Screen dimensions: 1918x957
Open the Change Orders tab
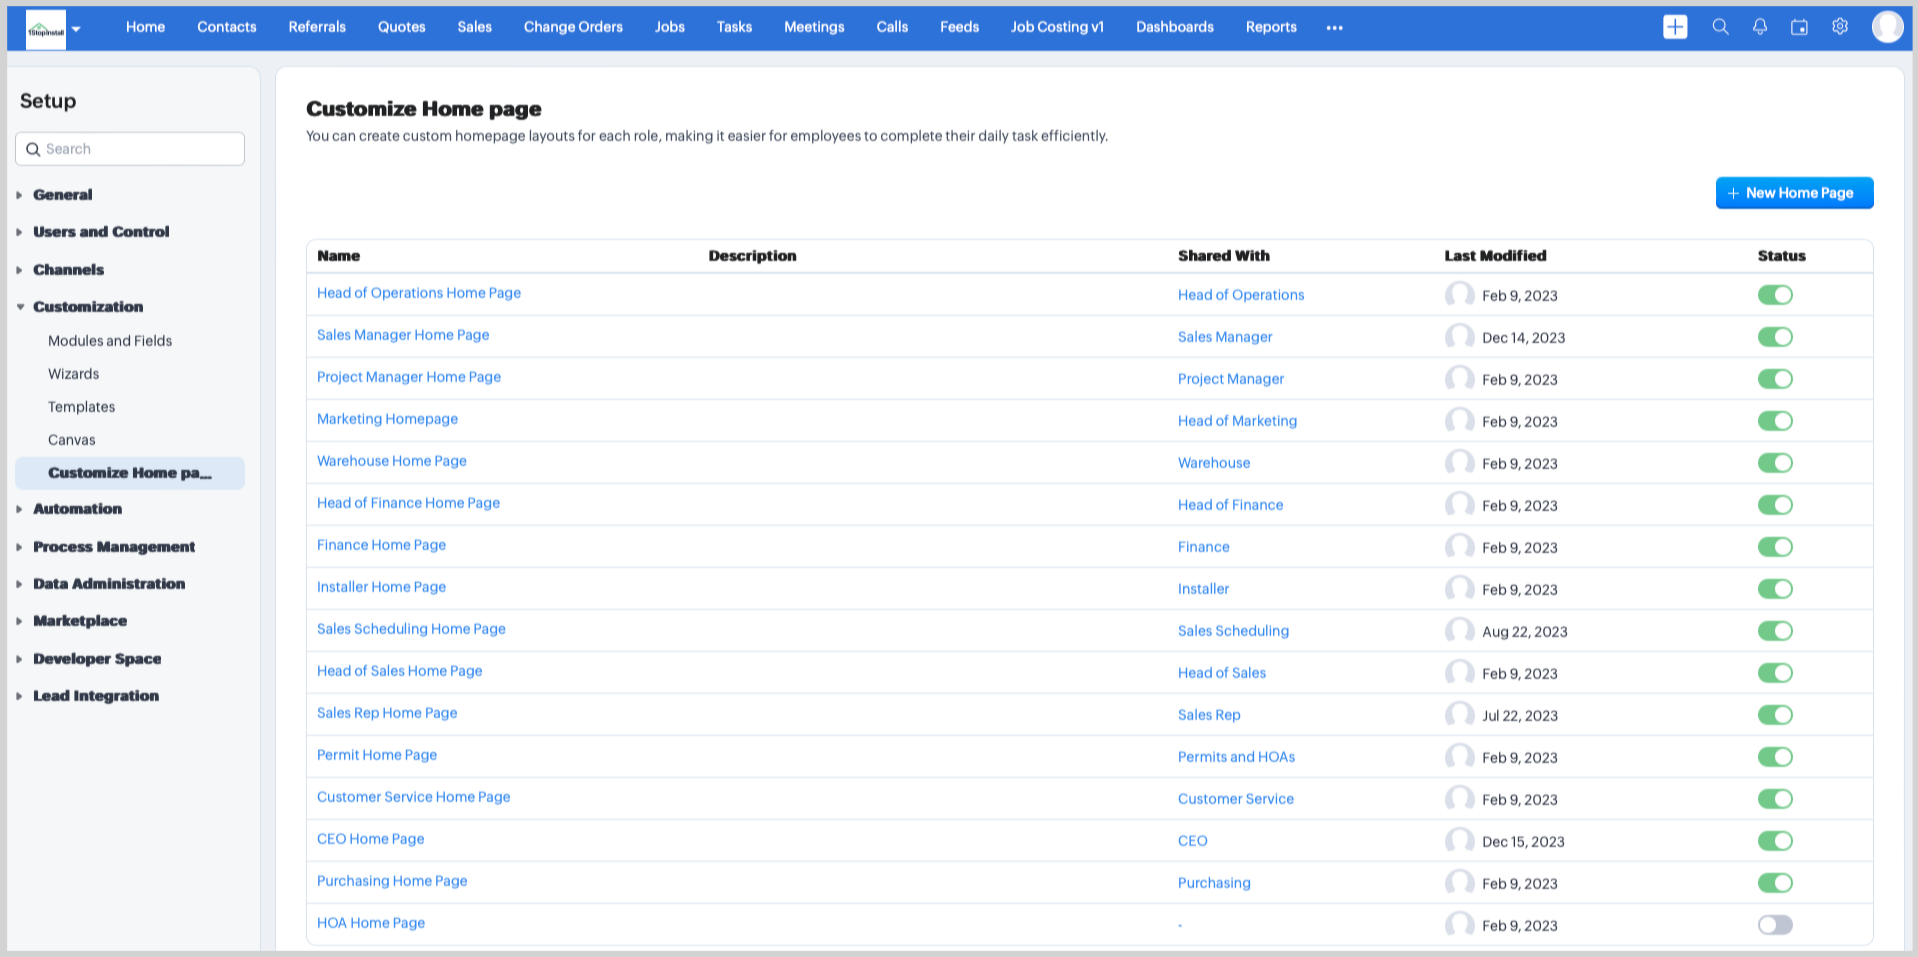(573, 27)
